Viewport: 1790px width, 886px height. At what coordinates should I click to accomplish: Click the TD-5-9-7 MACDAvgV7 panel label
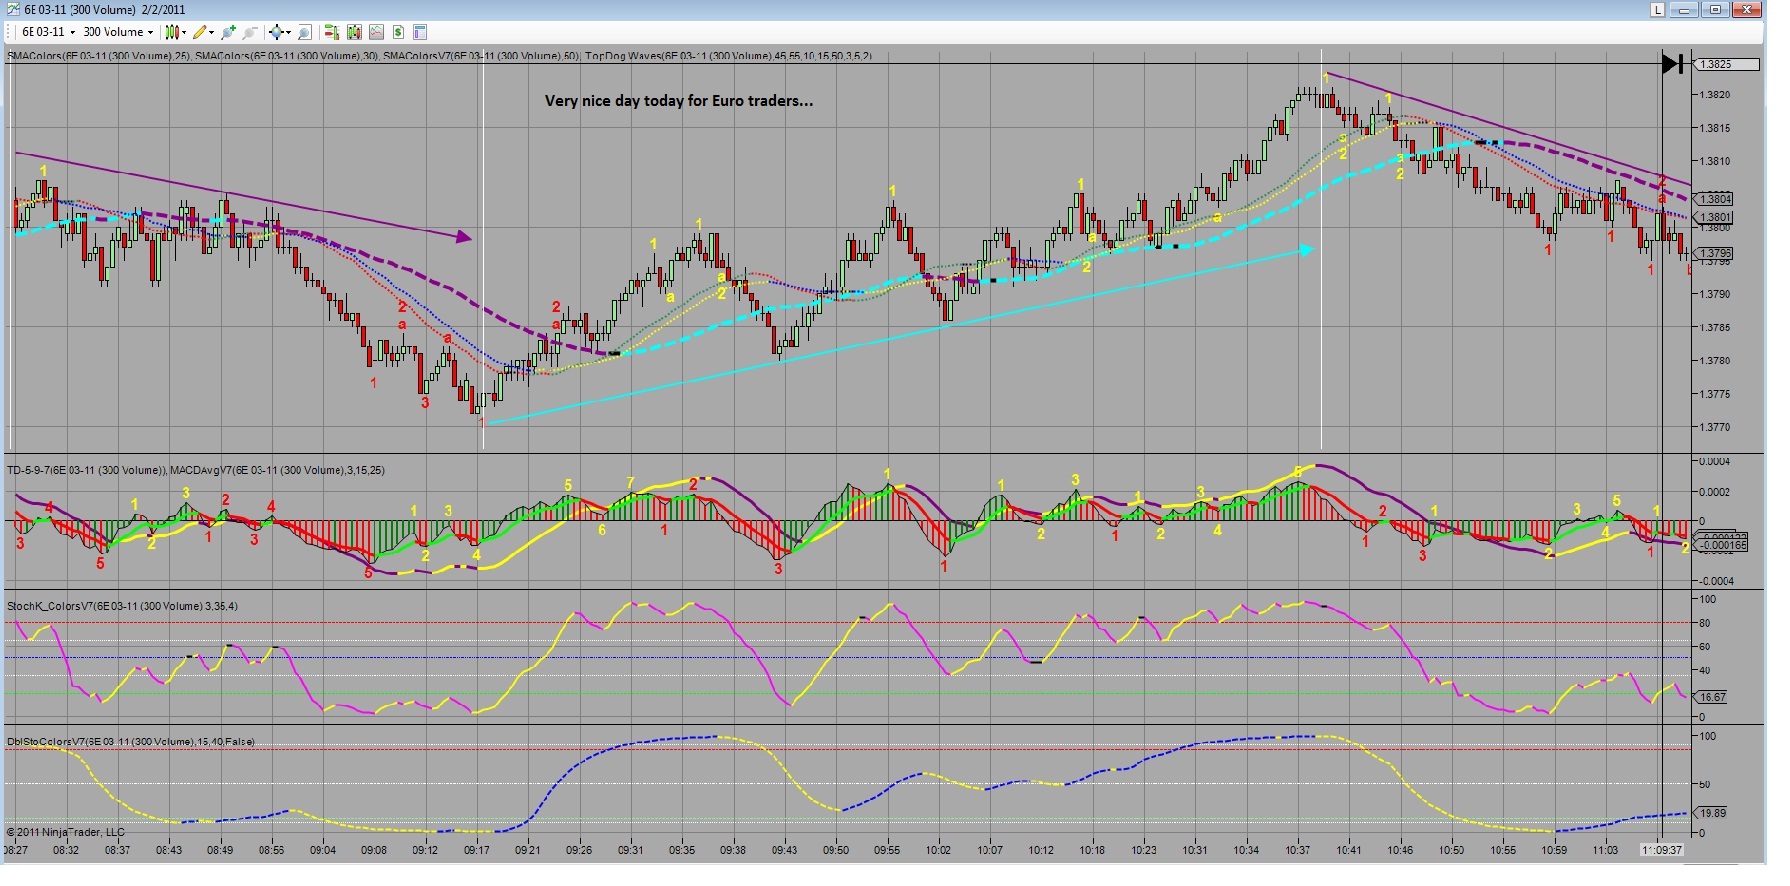click(x=196, y=470)
